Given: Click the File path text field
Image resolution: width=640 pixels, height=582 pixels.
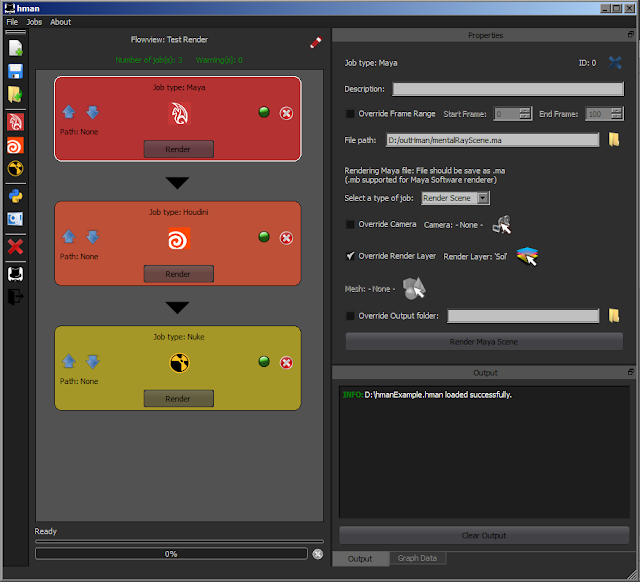Looking at the screenshot, I should [x=493, y=140].
